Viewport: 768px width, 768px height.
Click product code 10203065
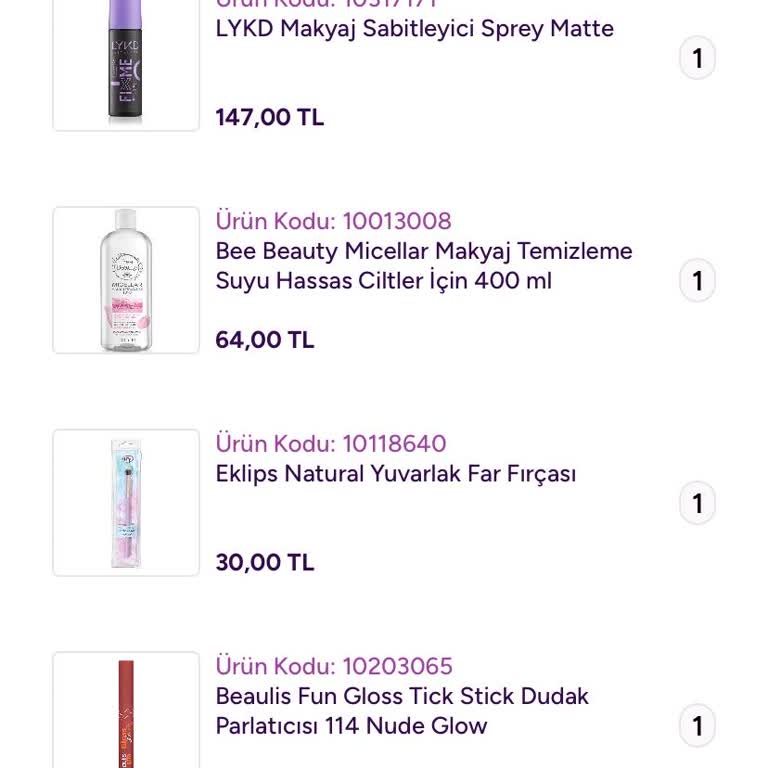pos(334,666)
